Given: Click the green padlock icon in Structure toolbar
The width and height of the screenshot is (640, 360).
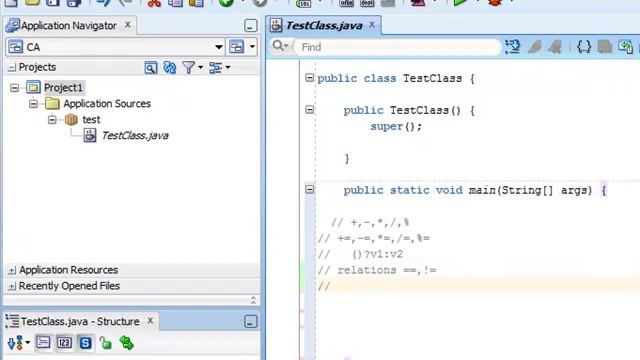Looking at the screenshot, I should coord(106,343).
